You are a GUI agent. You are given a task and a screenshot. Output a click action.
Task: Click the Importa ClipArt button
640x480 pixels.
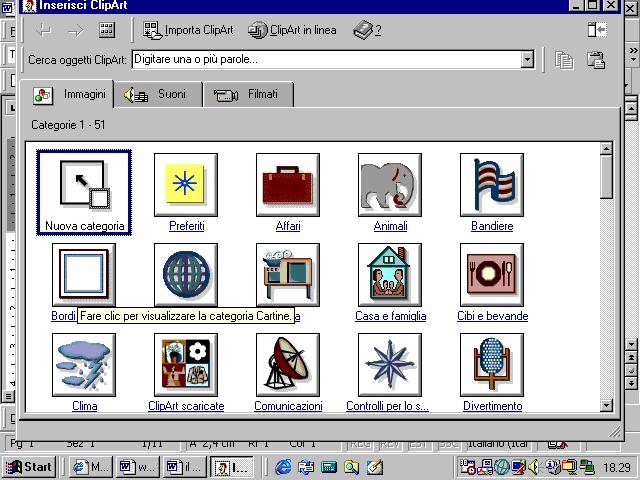tap(189, 30)
